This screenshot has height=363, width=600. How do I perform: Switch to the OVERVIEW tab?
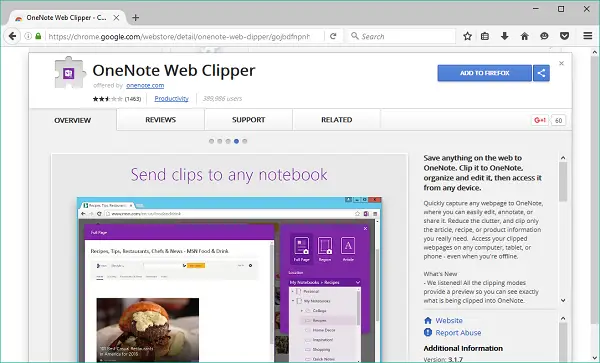[73, 120]
